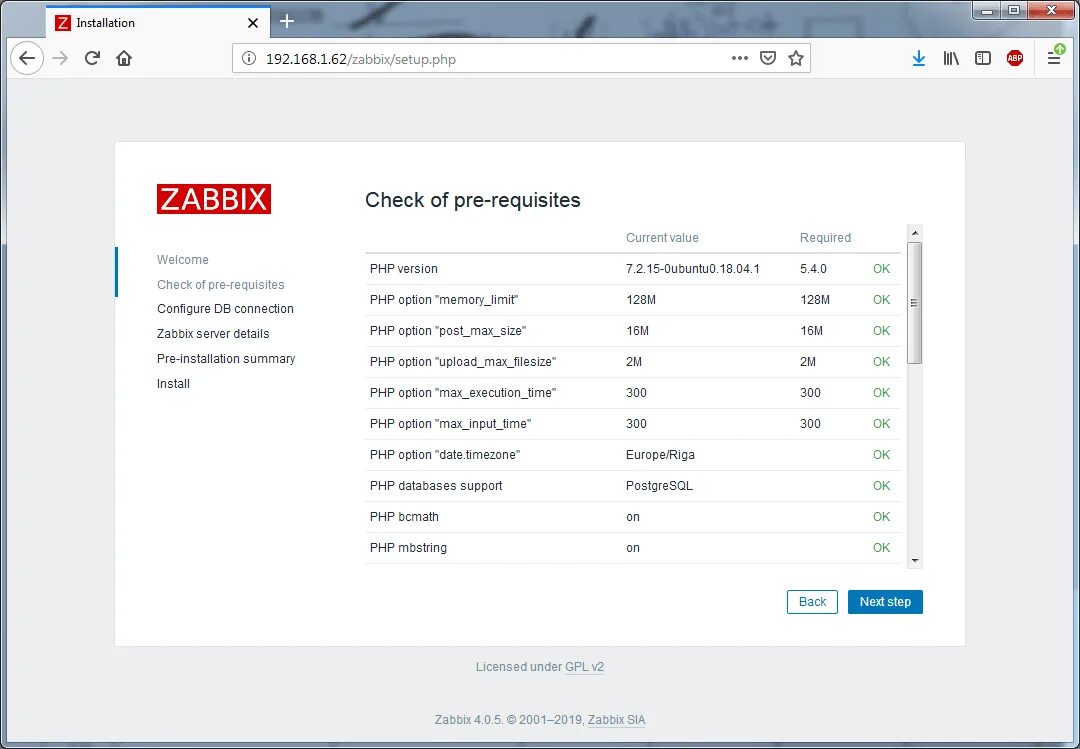The width and height of the screenshot is (1080, 749).
Task: Toggle the sidebar view icon
Action: [983, 59]
